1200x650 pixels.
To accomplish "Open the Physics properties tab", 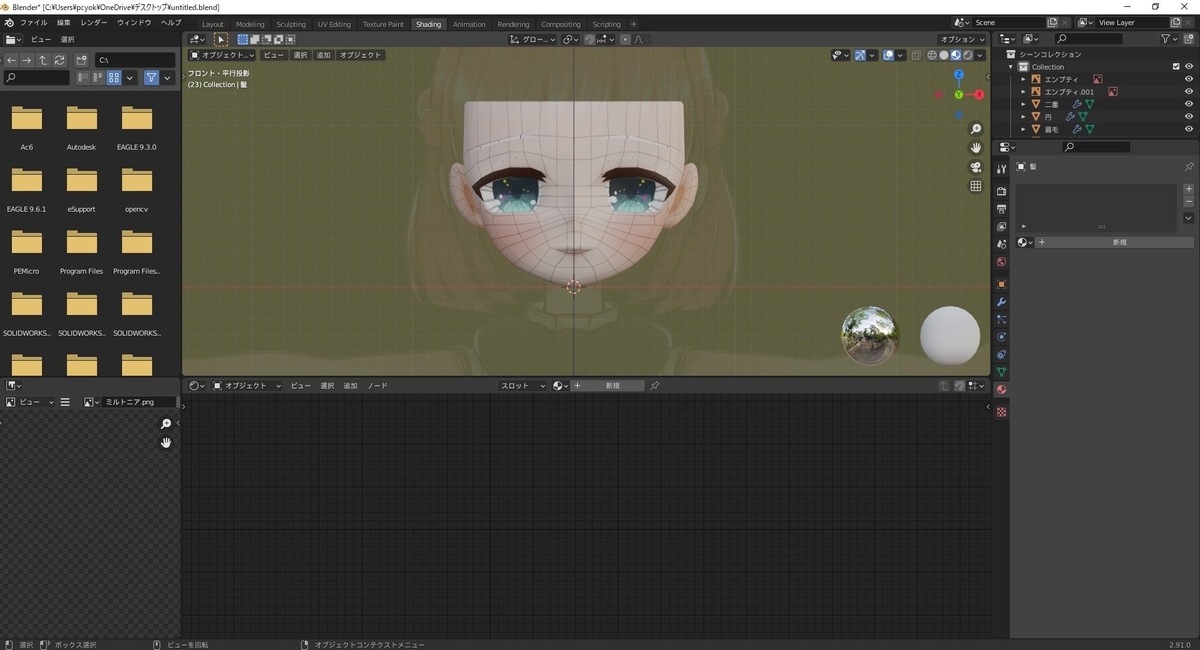I will pos(1001,337).
